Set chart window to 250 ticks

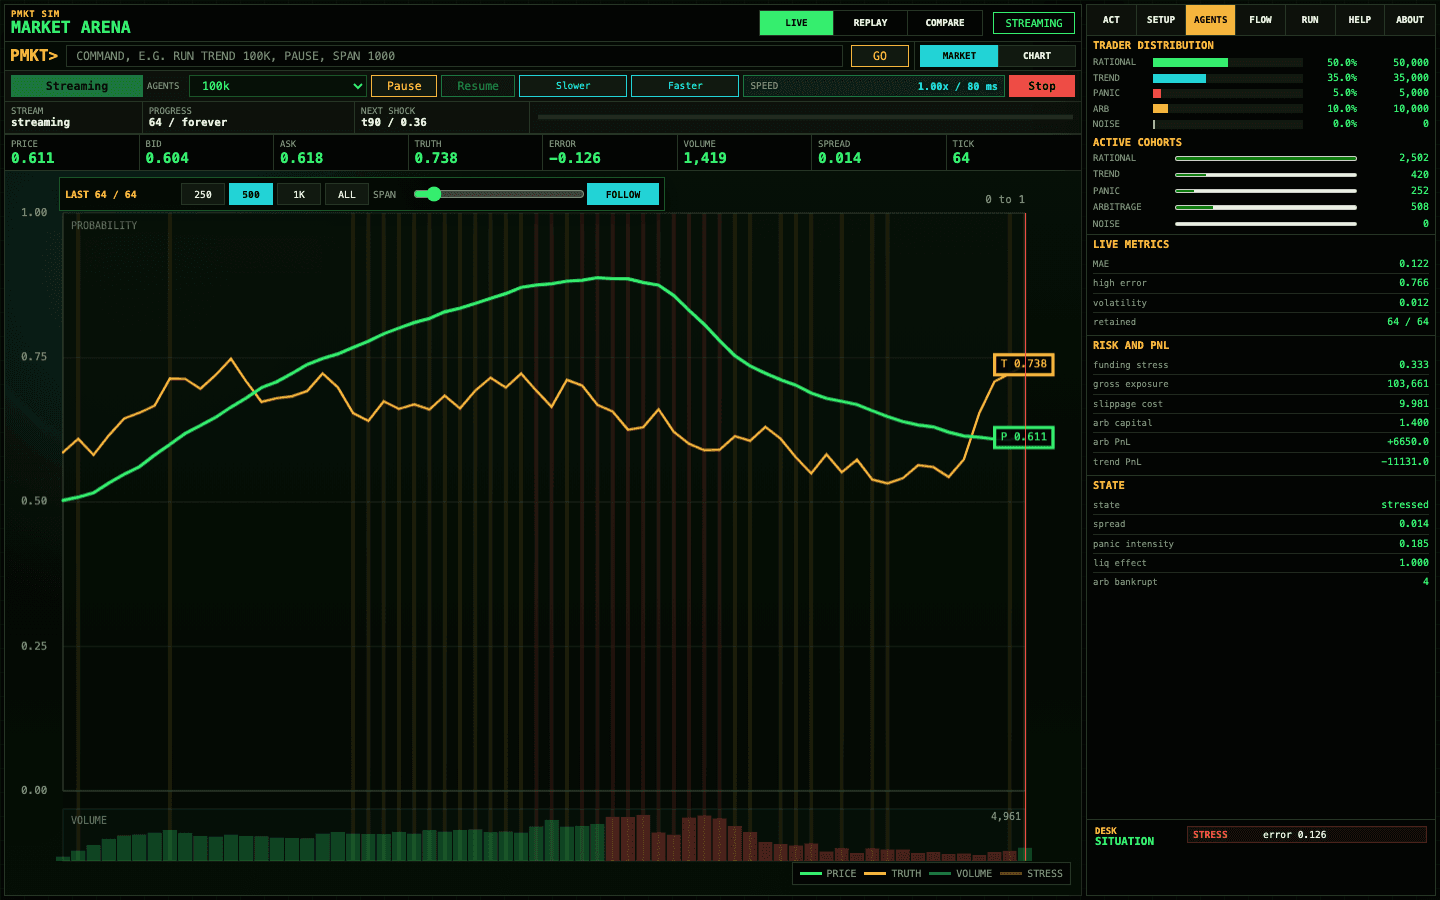(203, 194)
